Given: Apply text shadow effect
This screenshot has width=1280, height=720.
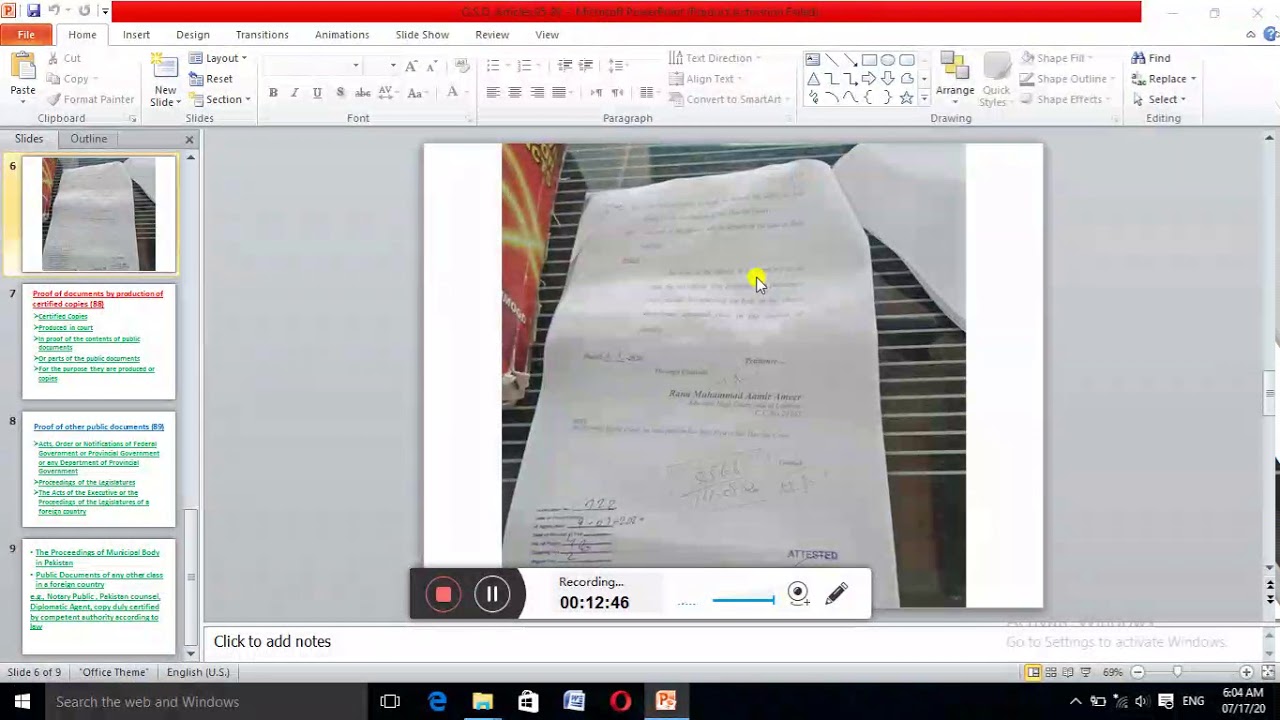Looking at the screenshot, I should [340, 93].
